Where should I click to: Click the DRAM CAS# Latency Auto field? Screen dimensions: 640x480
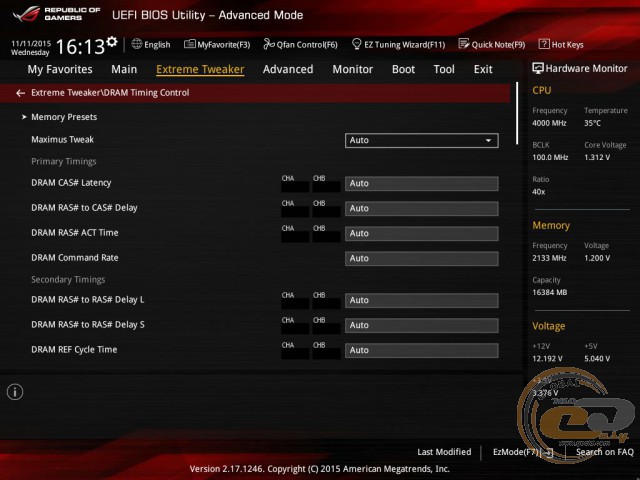(x=422, y=184)
